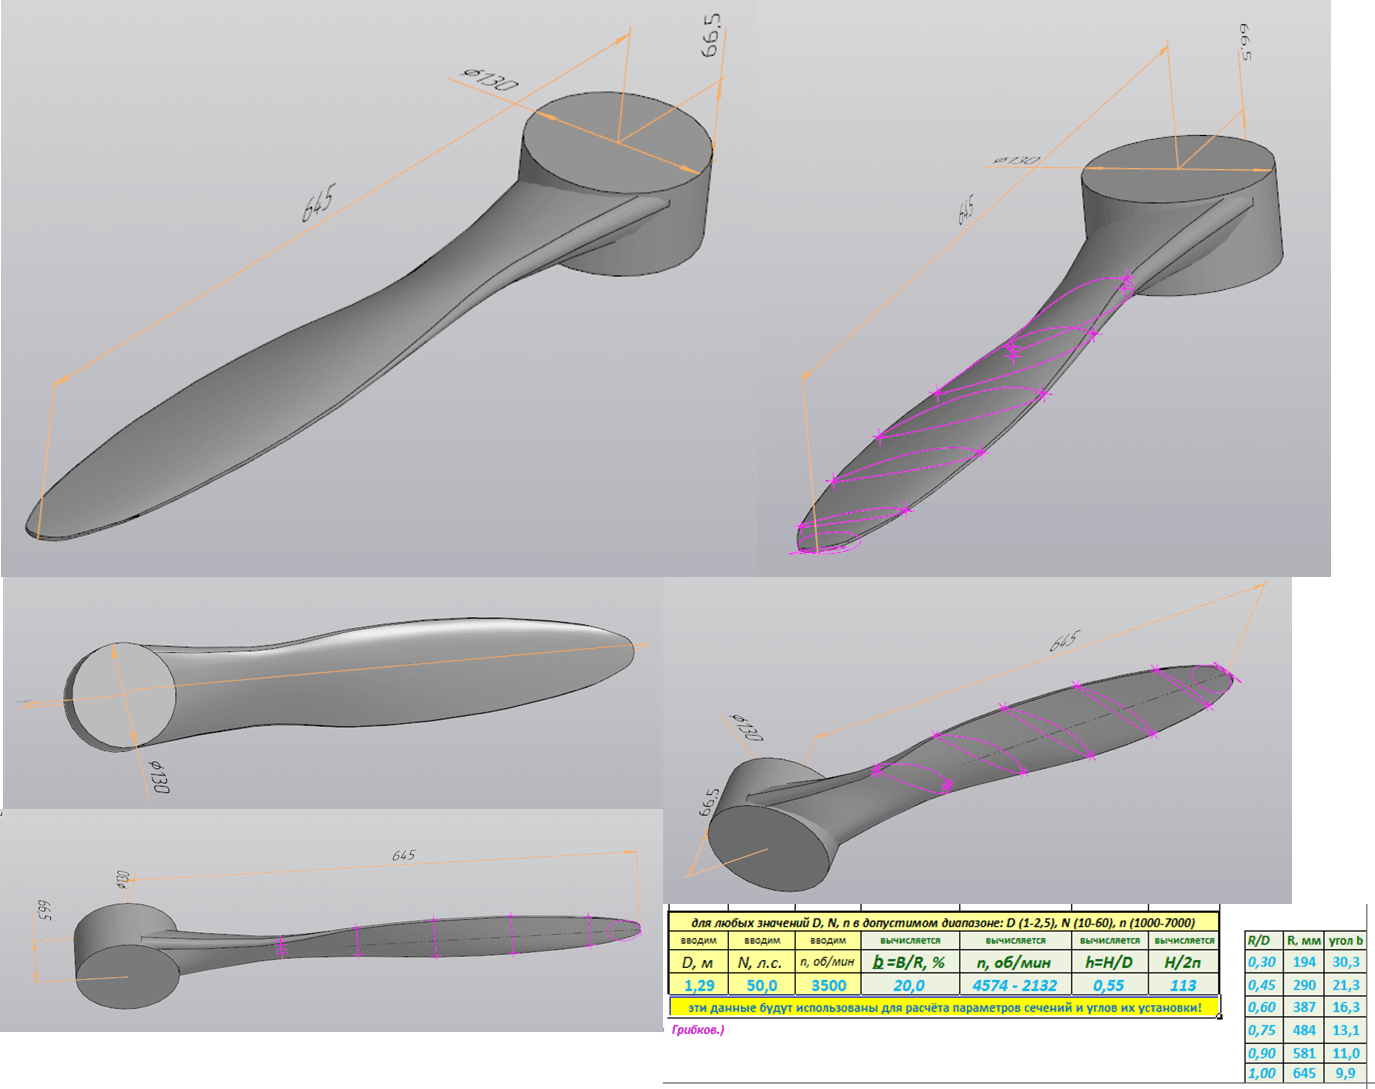The image size is (1375, 1089).
Task: Select the 'b=B/R, %' header cell
Action: pos(909,962)
